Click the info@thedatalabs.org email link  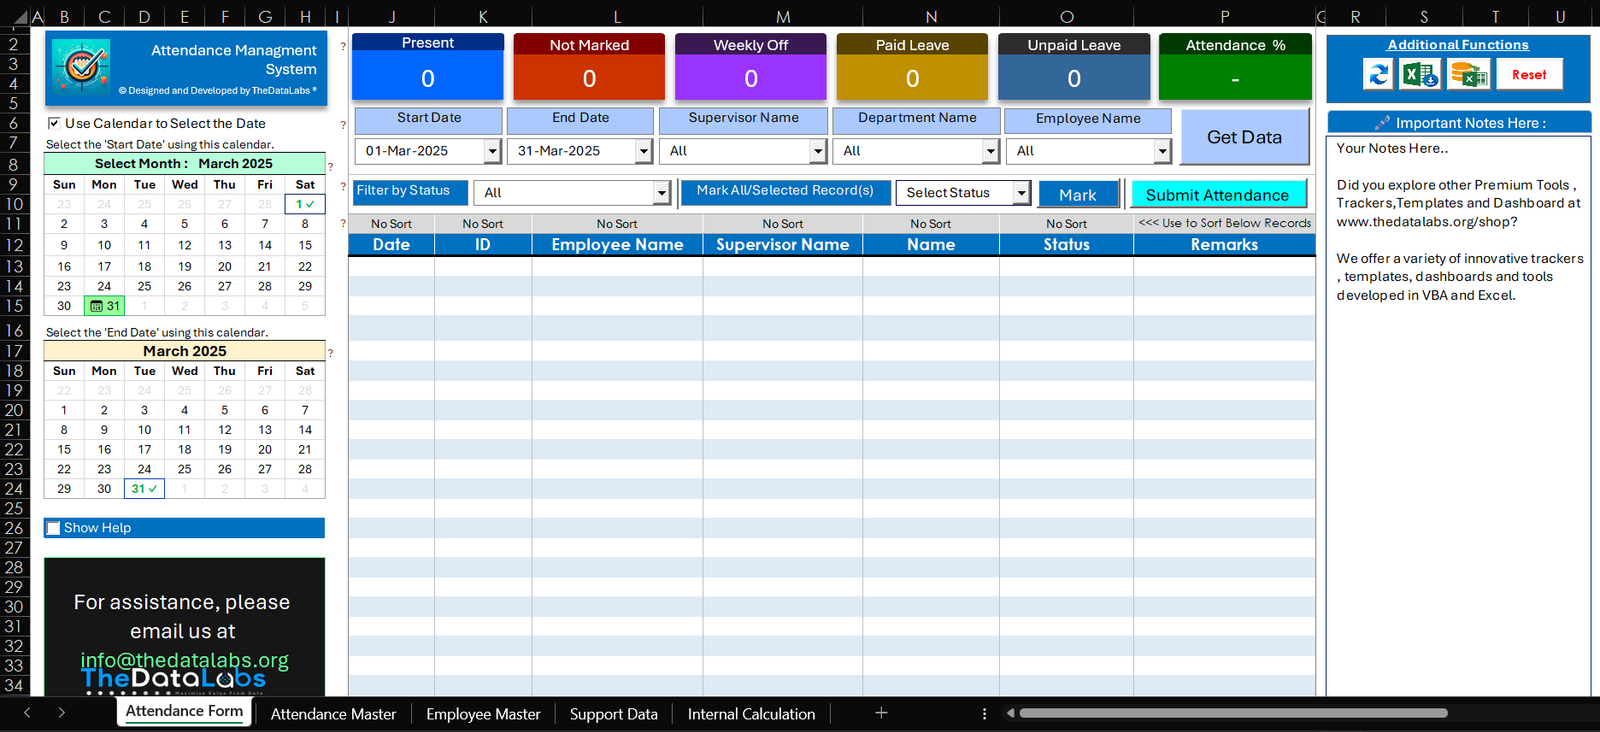(x=184, y=660)
